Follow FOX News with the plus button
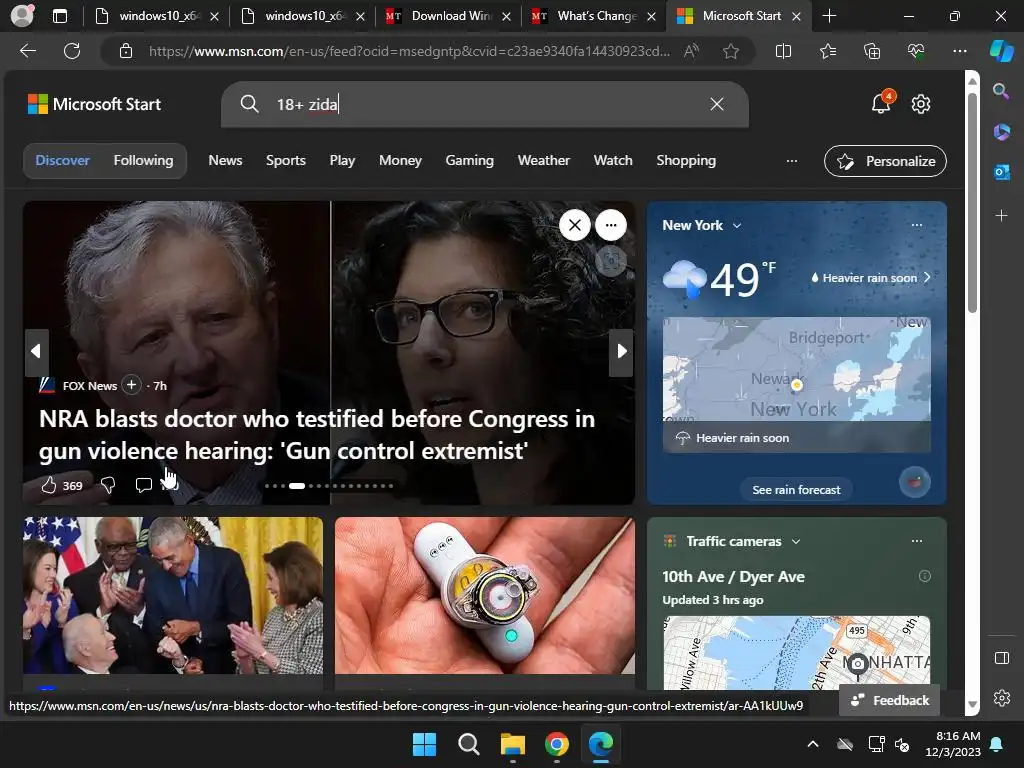The image size is (1024, 768). (131, 385)
